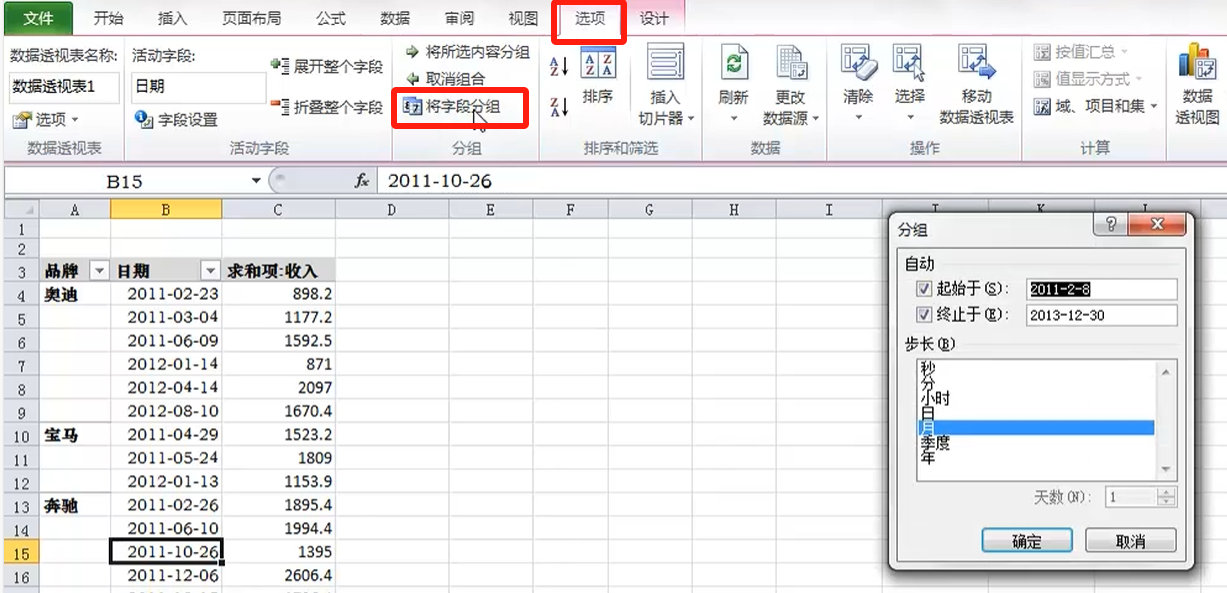Click the 插入切片器 insert slicer icon
Viewport: 1227px width, 593px height.
click(665, 62)
